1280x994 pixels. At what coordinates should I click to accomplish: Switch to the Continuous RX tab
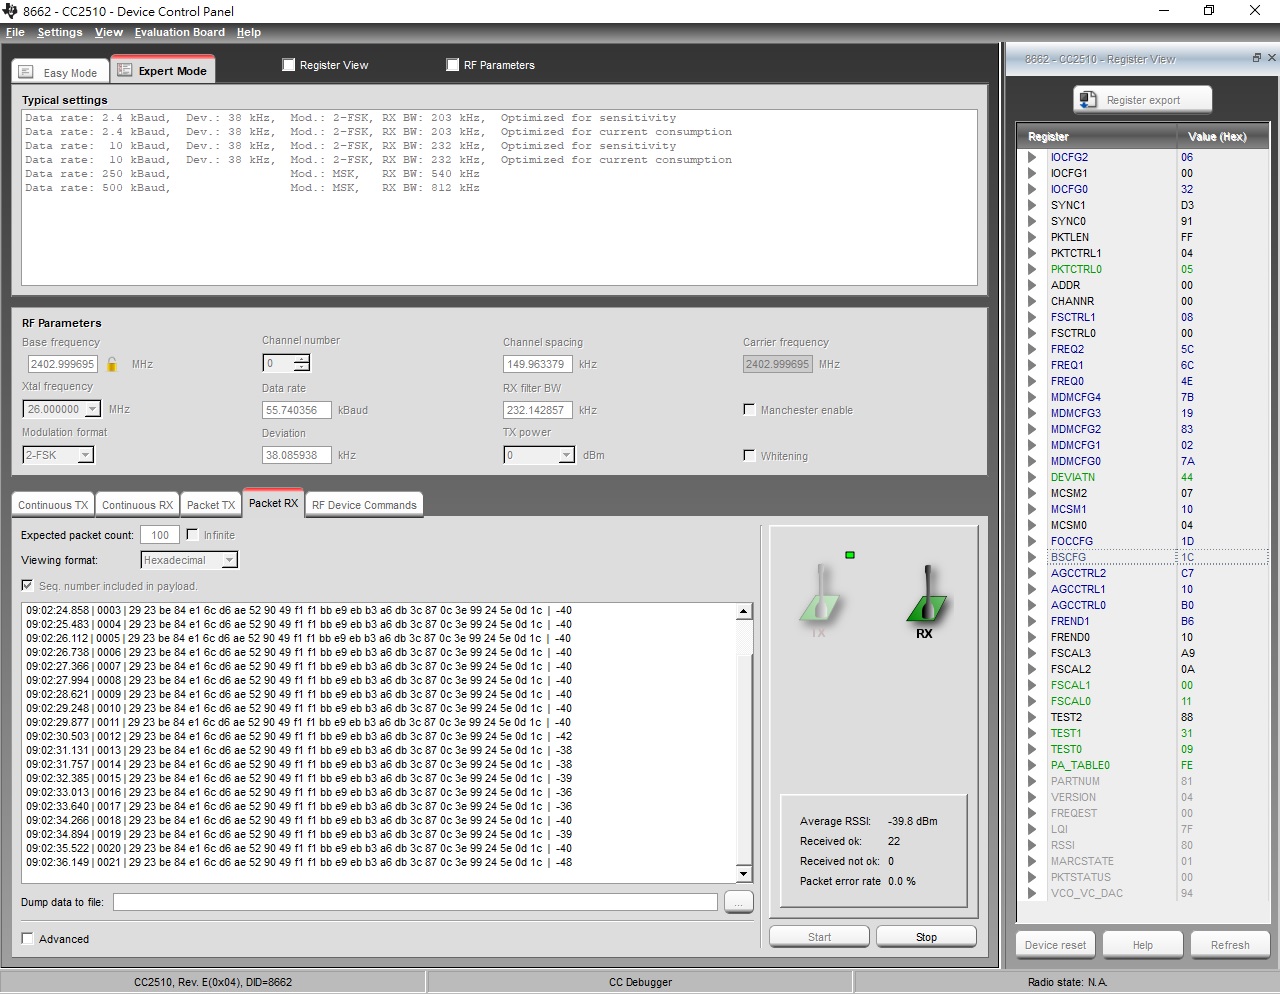tap(137, 505)
